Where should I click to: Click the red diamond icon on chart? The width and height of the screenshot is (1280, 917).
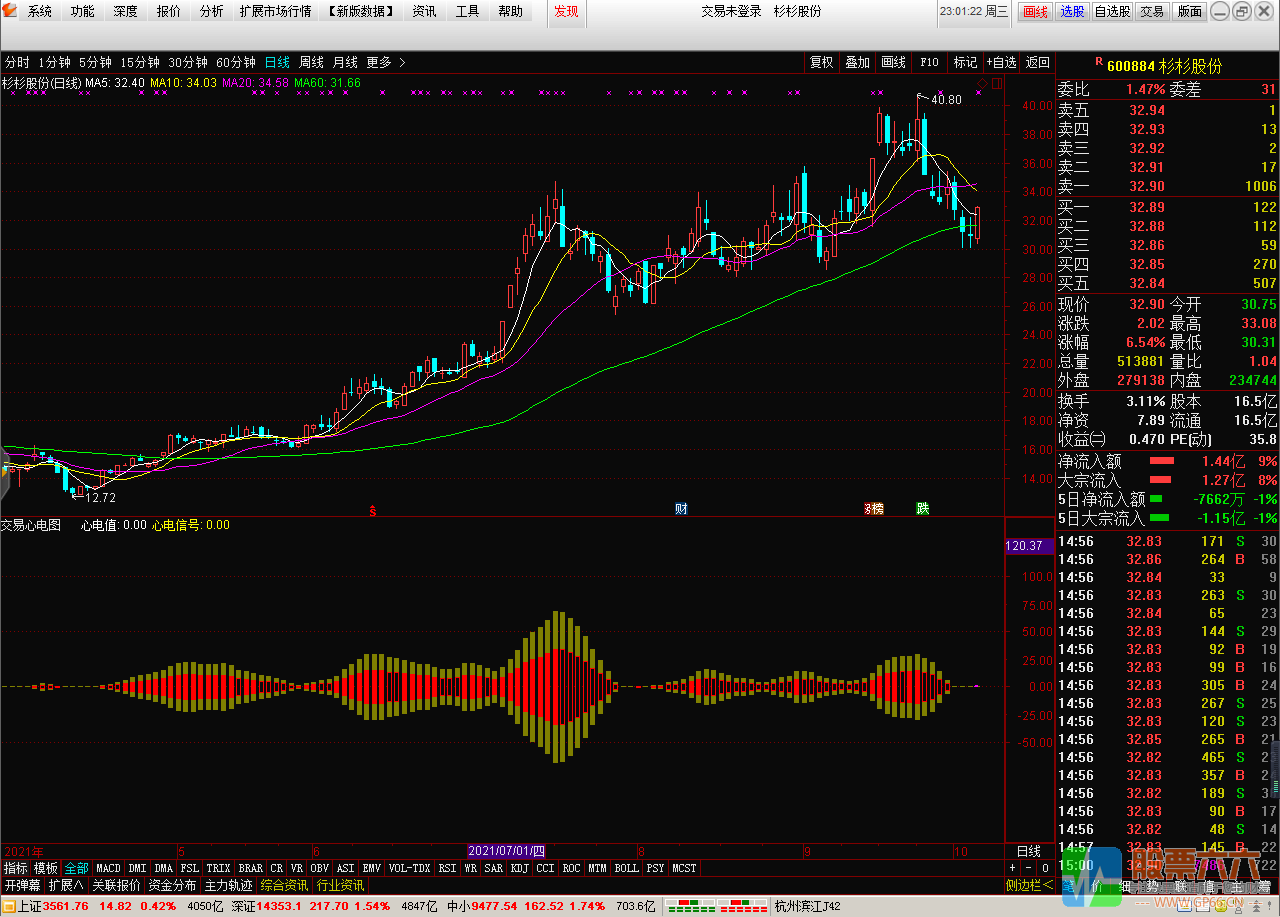[x=982, y=82]
